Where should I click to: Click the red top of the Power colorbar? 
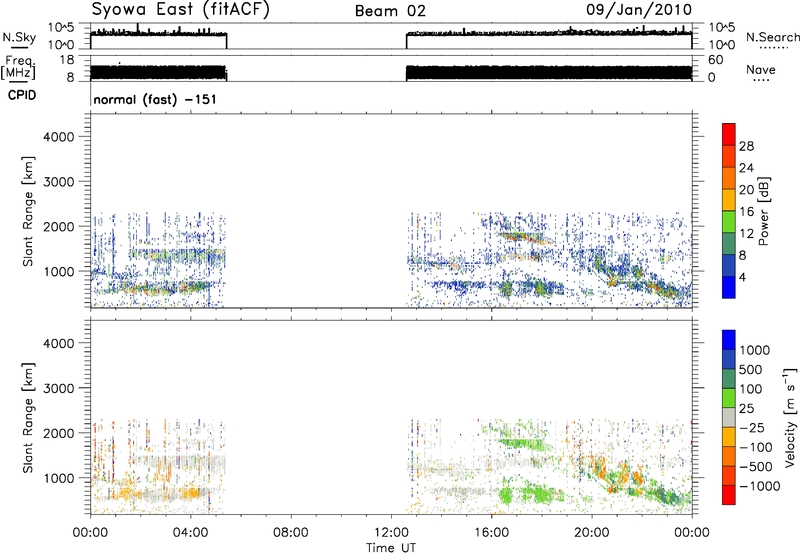pyautogui.click(x=729, y=134)
